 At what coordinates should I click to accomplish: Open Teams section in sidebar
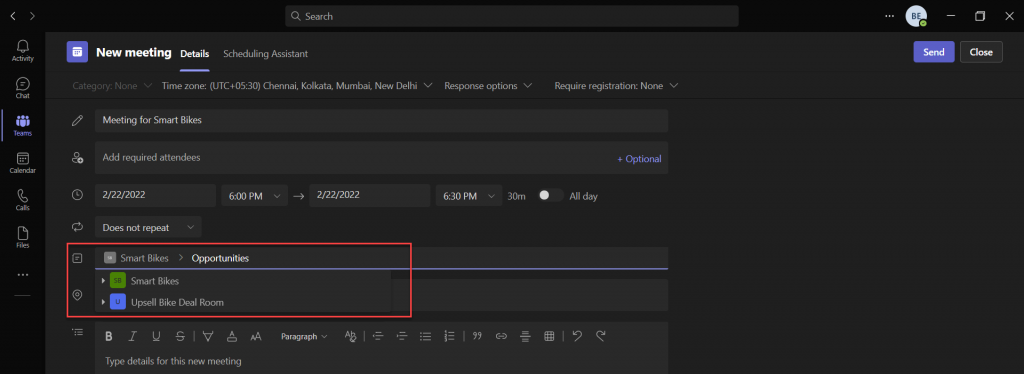[x=22, y=125]
